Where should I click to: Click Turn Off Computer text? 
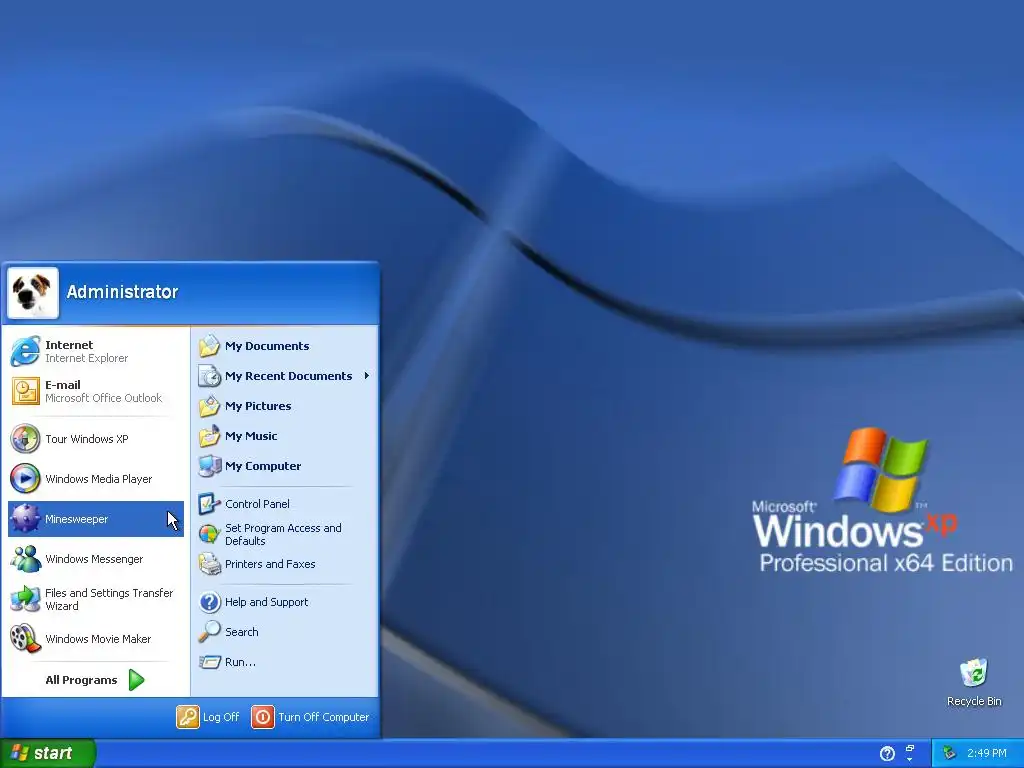[x=323, y=717]
